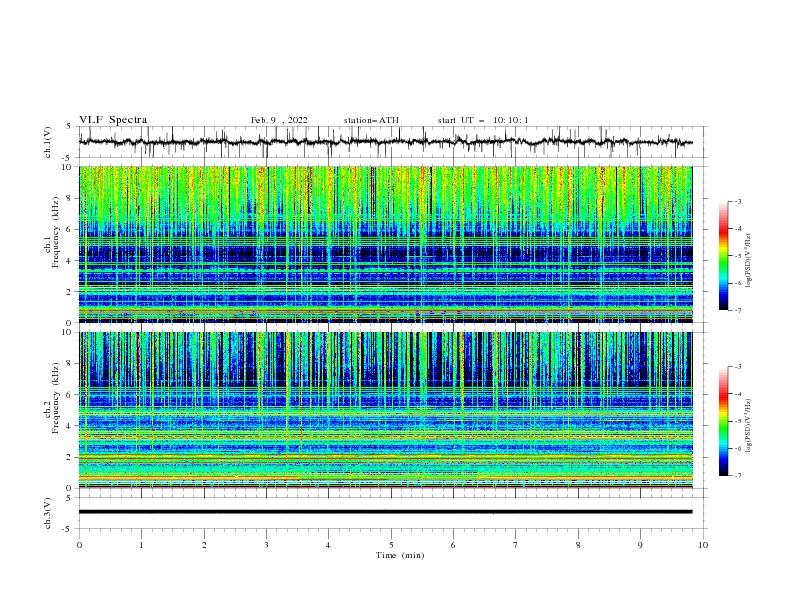Click the "5" tick label on time axis
Image resolution: width=792 pixels, height=612 pixels.
[391, 545]
